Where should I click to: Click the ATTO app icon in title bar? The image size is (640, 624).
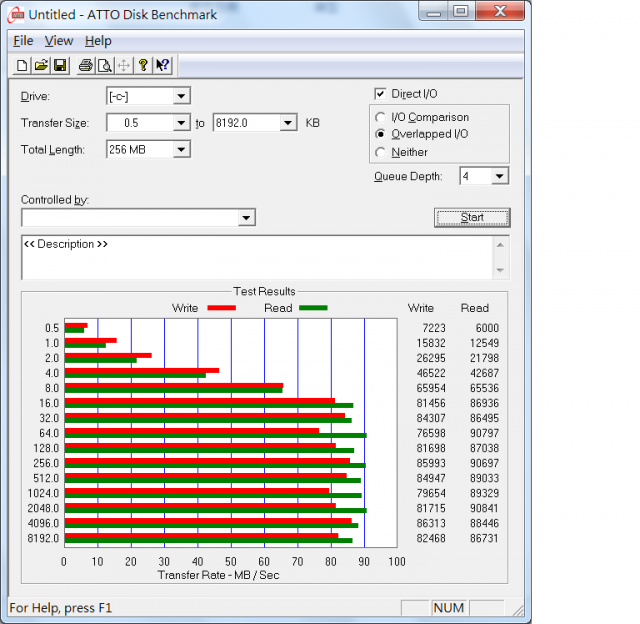point(16,15)
